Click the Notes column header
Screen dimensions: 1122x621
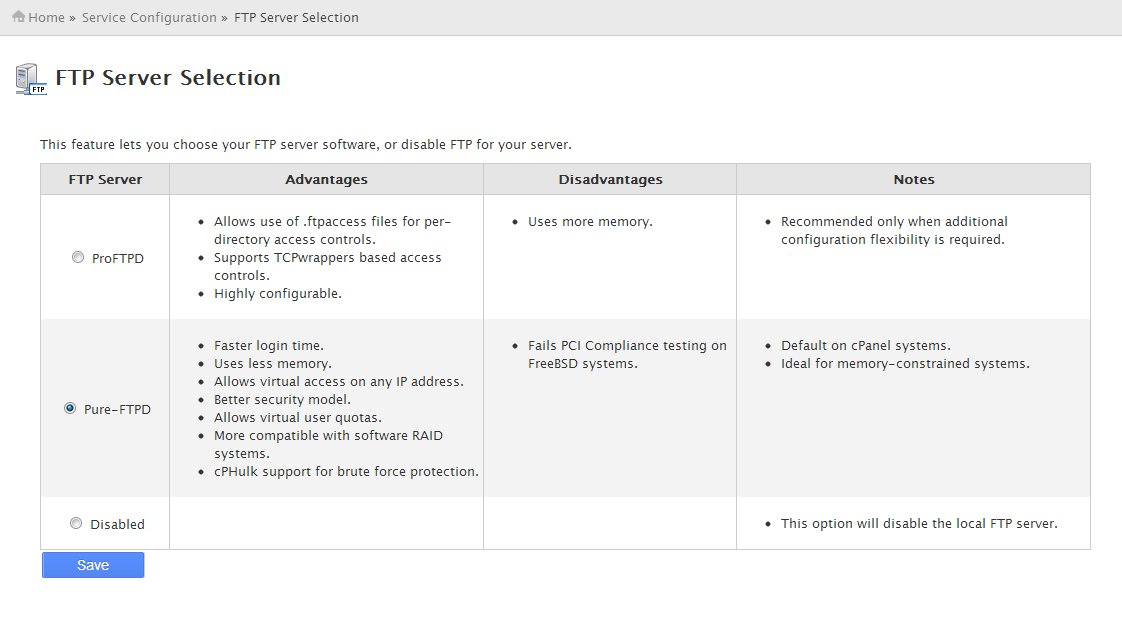point(914,180)
